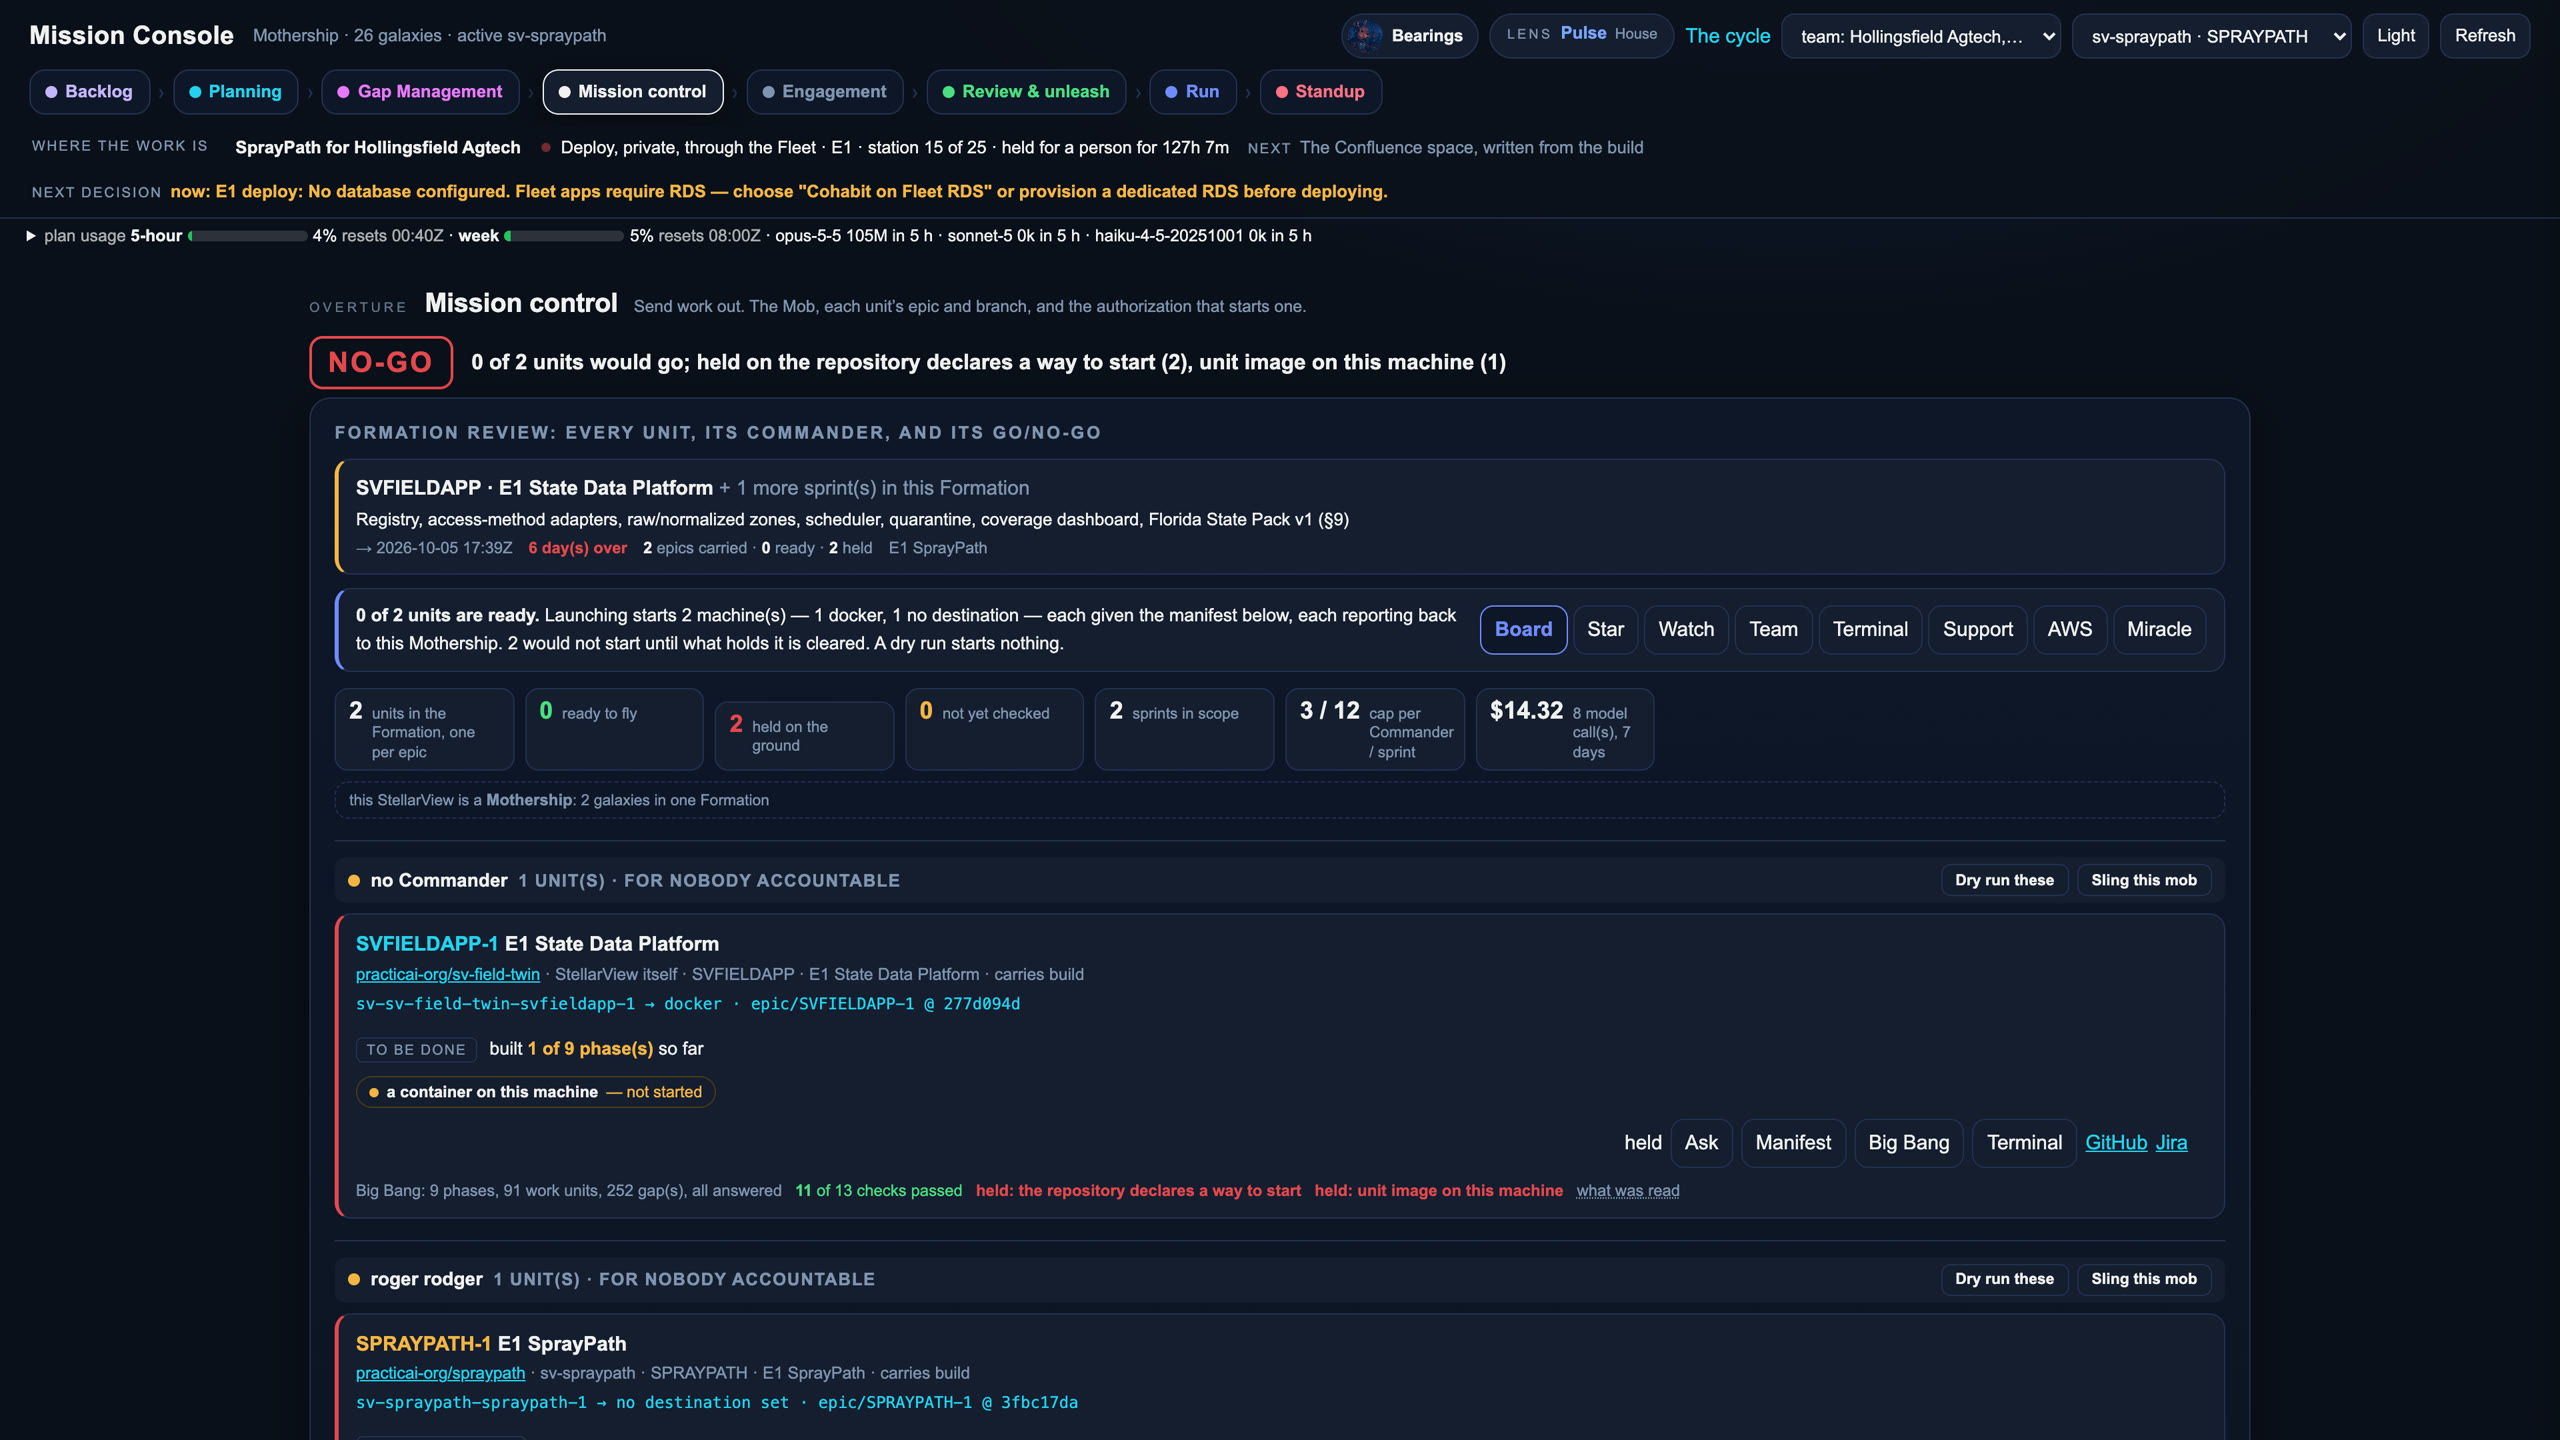Click the Refresh button
This screenshot has height=1440, width=2560.
(2484, 36)
